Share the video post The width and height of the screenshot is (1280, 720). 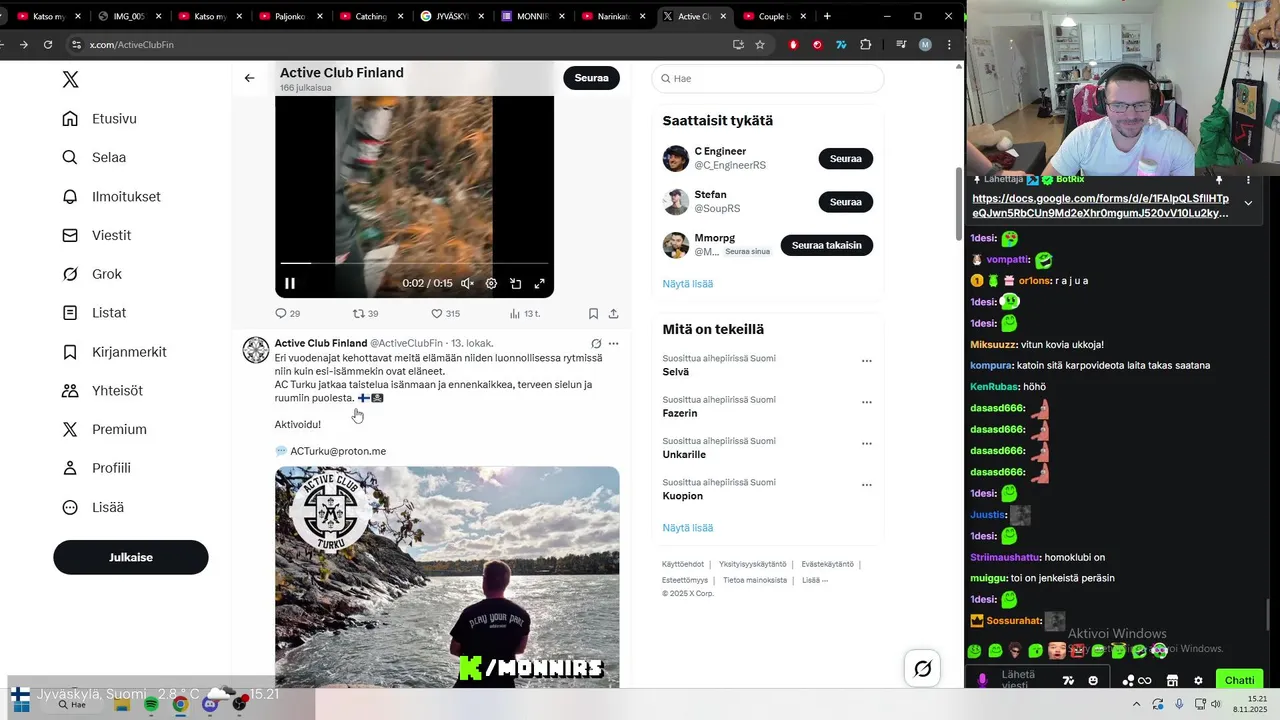(x=613, y=313)
